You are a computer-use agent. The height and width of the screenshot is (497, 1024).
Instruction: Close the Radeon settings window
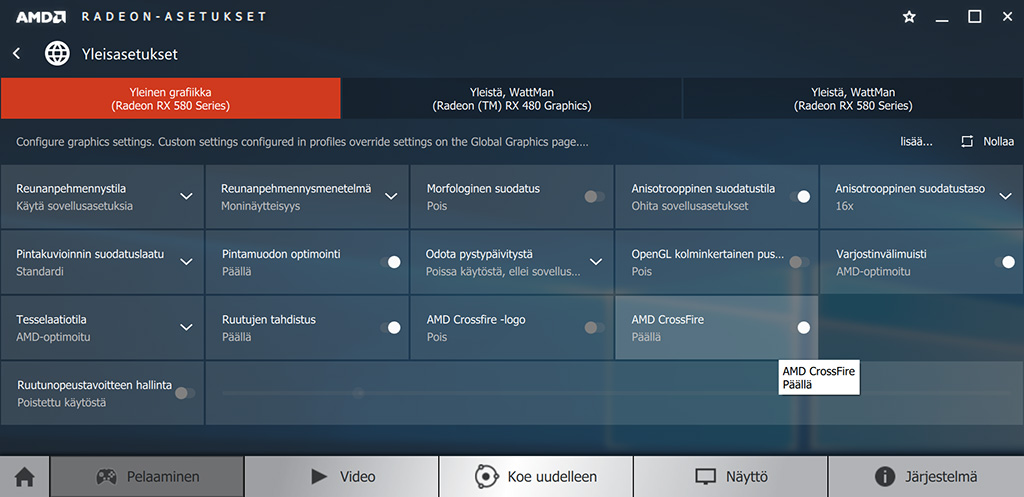pos(1008,17)
